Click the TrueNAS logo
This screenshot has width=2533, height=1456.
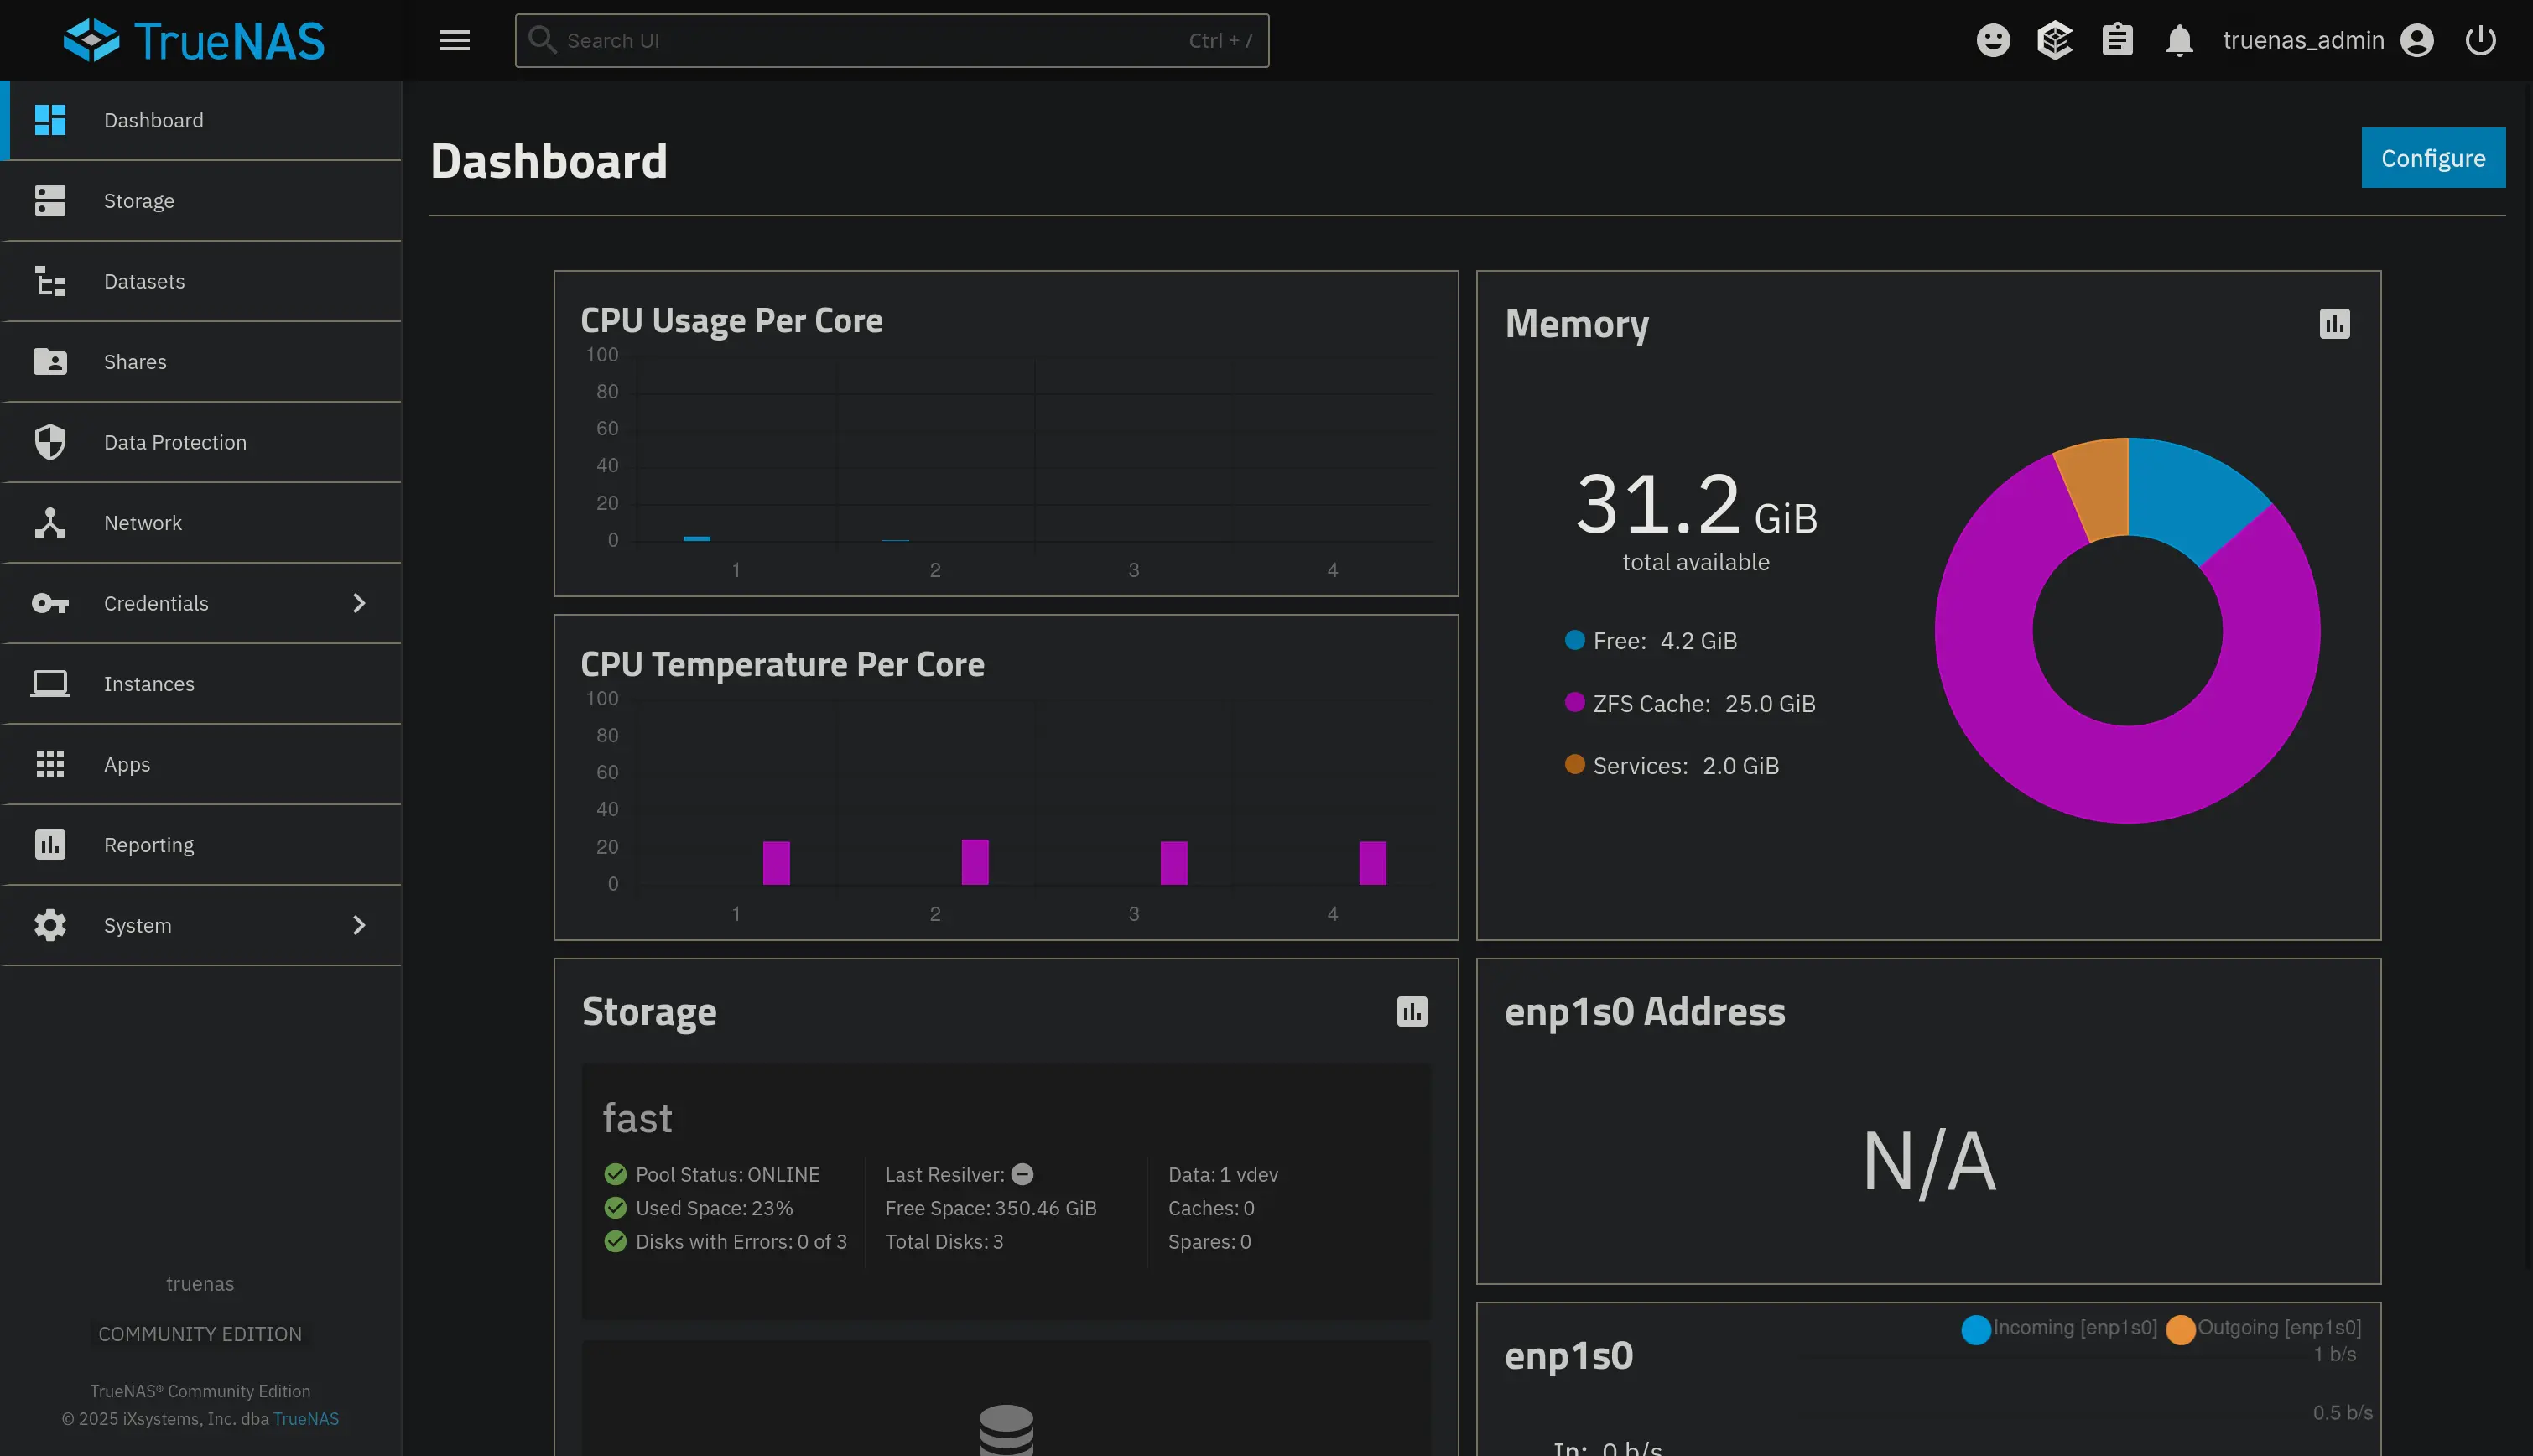point(194,40)
